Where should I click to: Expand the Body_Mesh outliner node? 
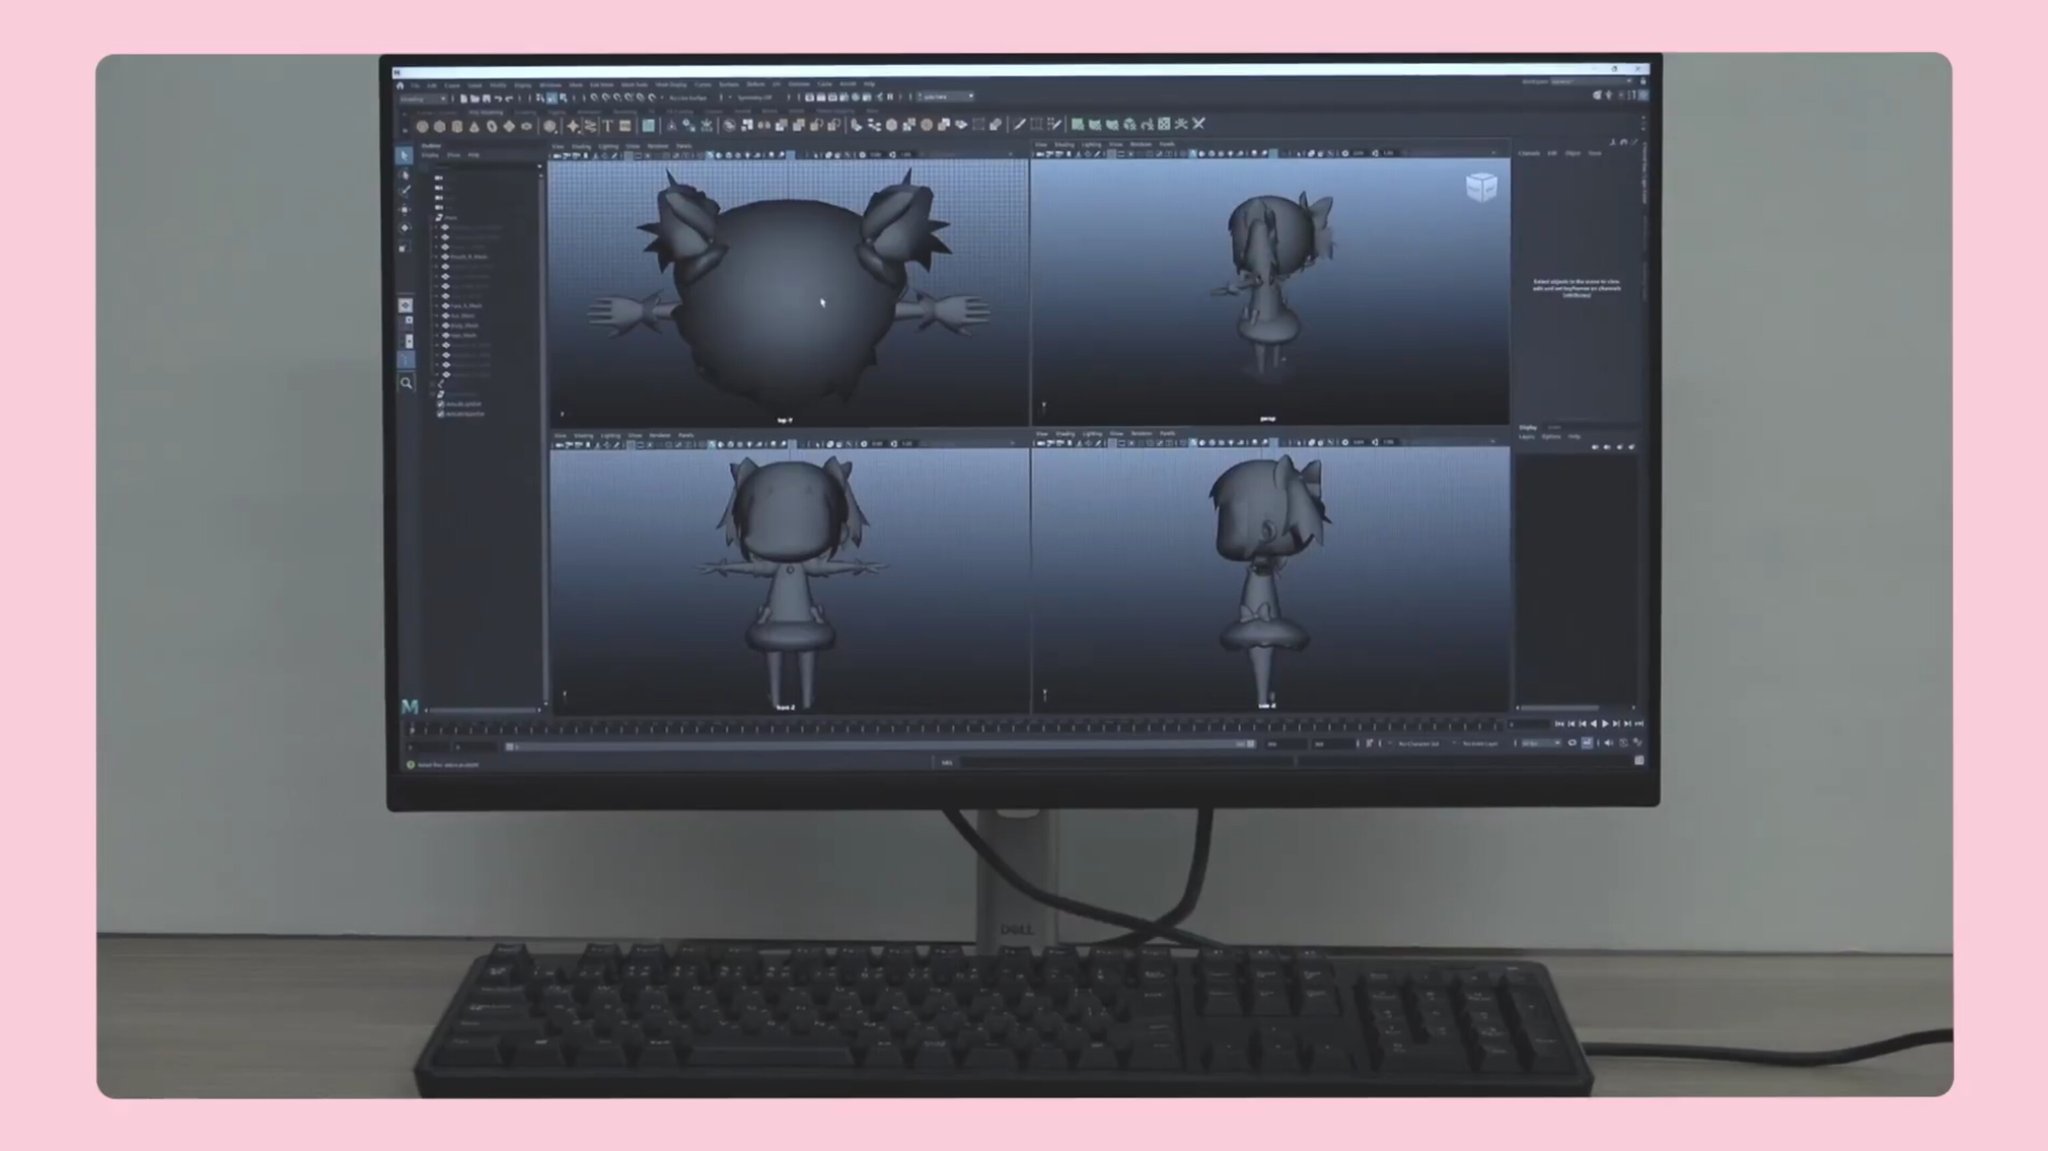[437, 325]
